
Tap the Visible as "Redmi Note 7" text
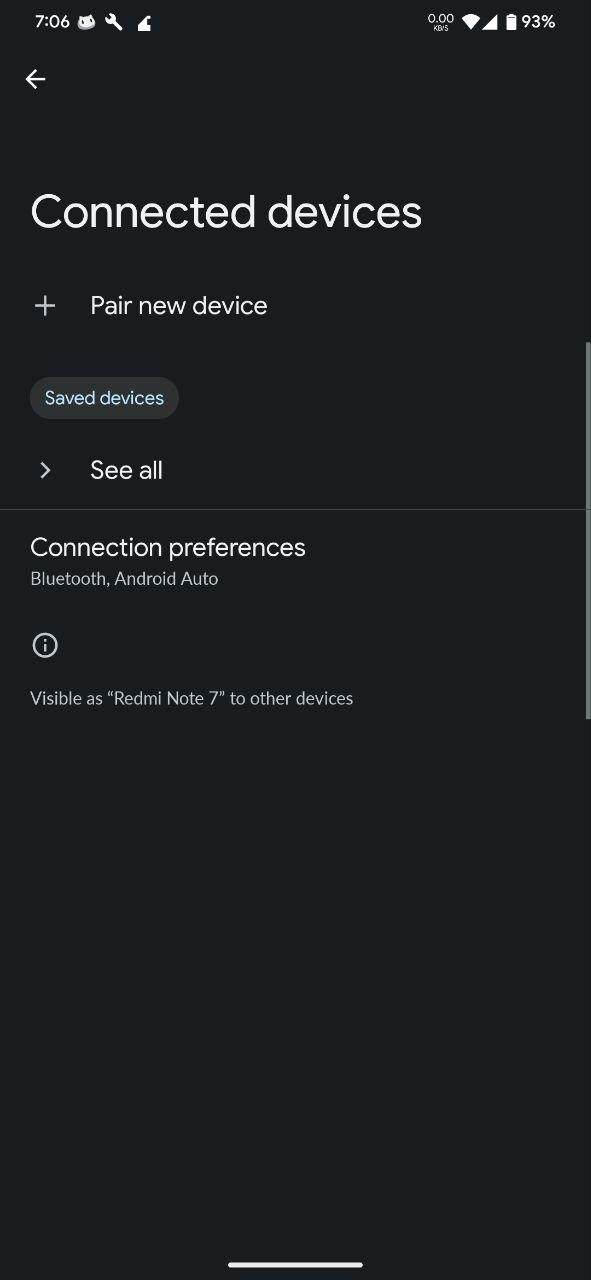tap(192, 698)
